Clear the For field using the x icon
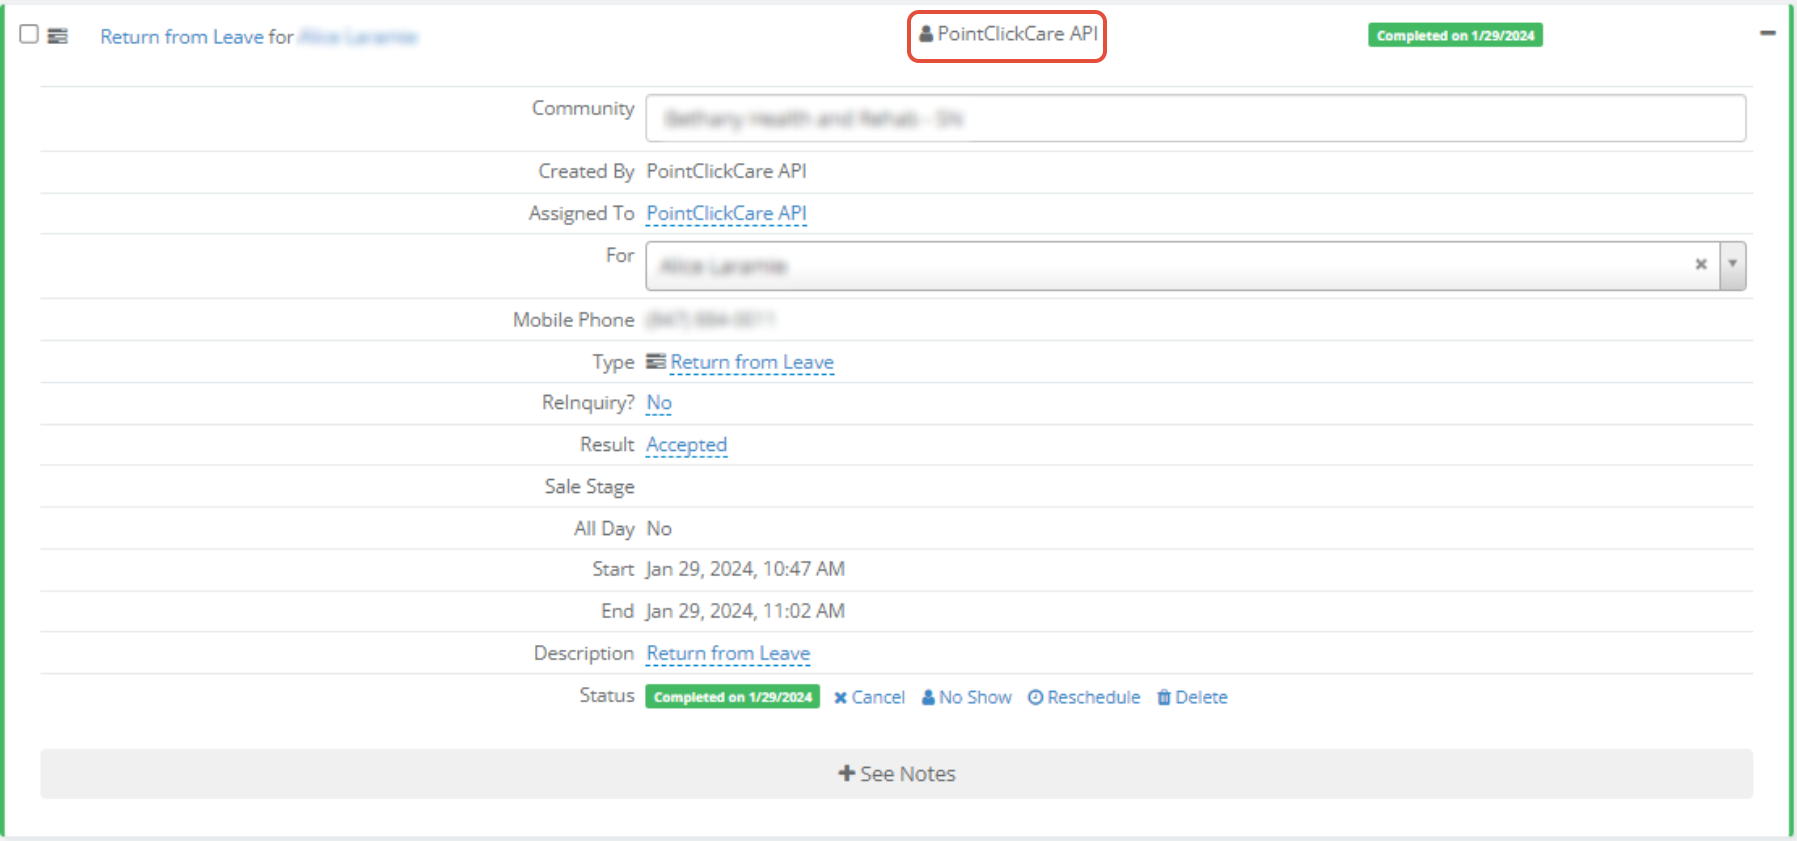The width and height of the screenshot is (1797, 841). pos(1700,265)
